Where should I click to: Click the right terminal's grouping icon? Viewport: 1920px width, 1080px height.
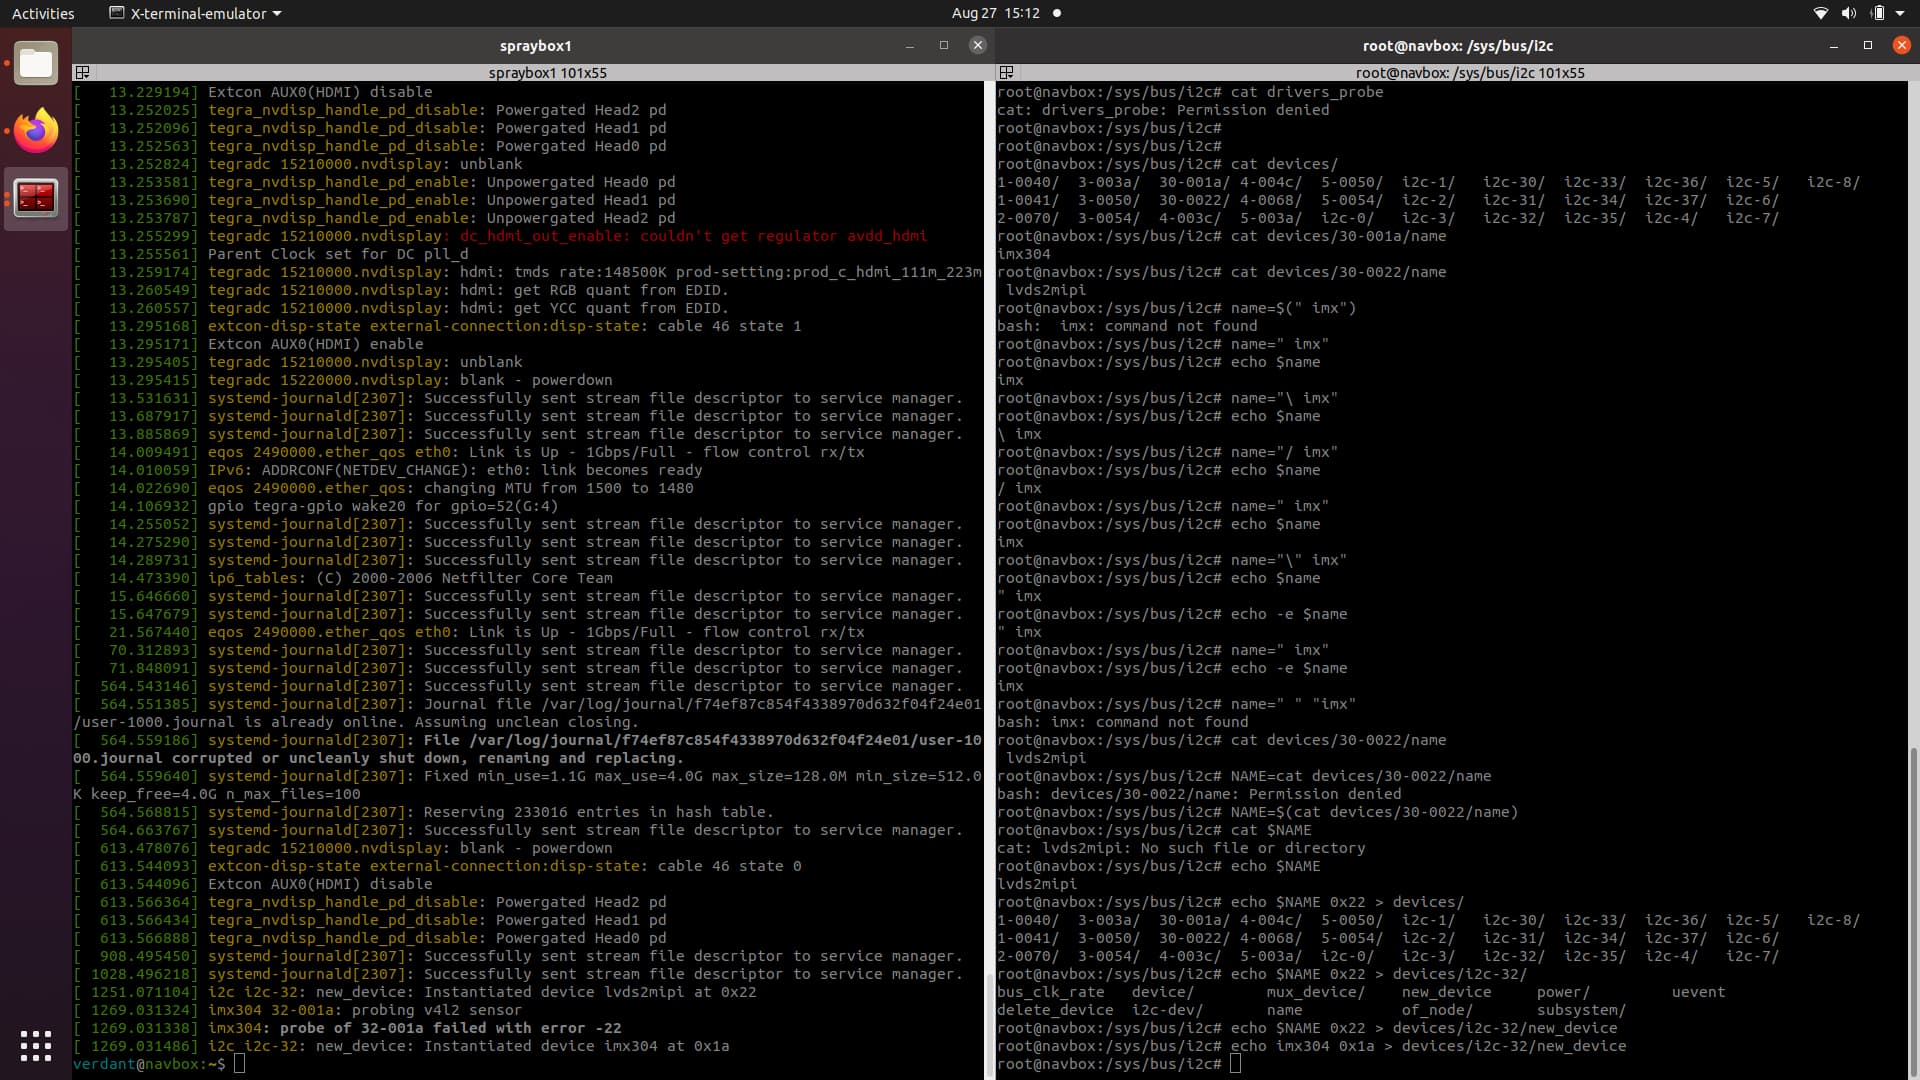(x=1007, y=73)
